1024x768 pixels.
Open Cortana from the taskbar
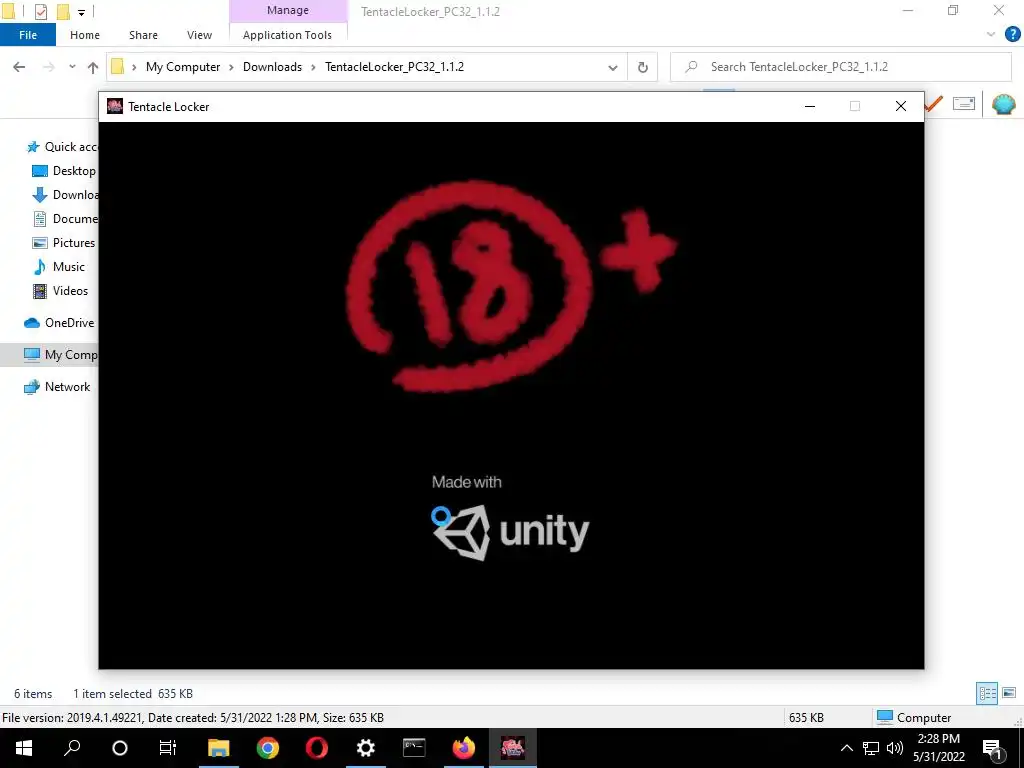120,748
